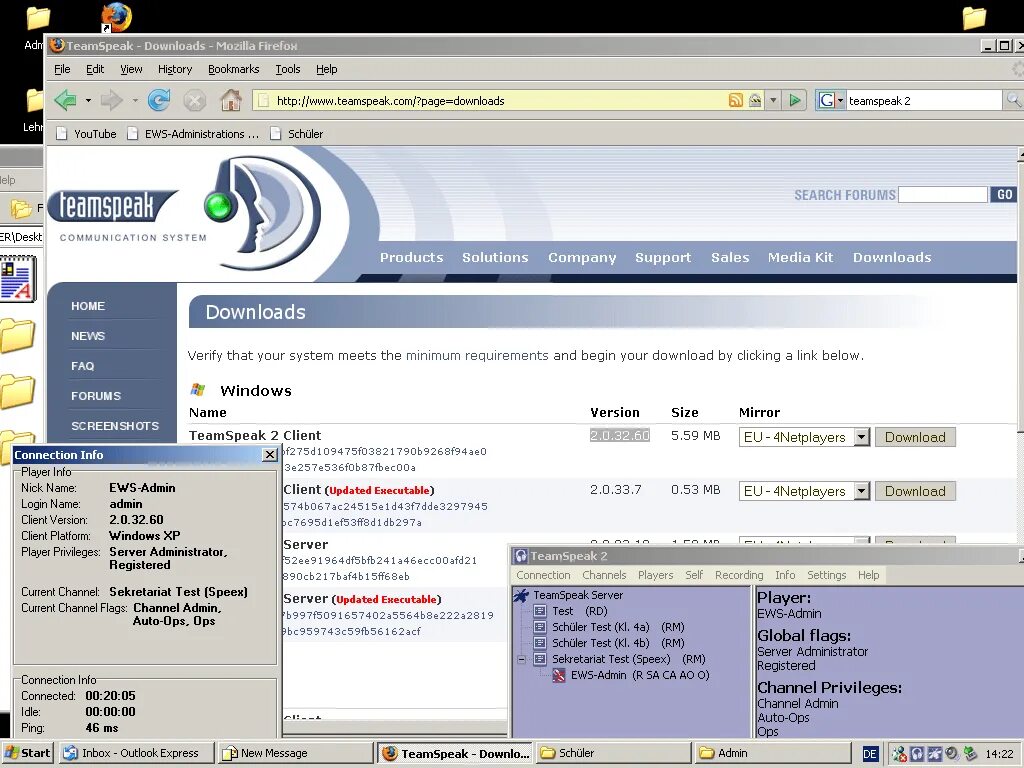This screenshot has height=768, width=1024.
Task: Open the EWS-Administrations bookmark
Action: tap(193, 134)
